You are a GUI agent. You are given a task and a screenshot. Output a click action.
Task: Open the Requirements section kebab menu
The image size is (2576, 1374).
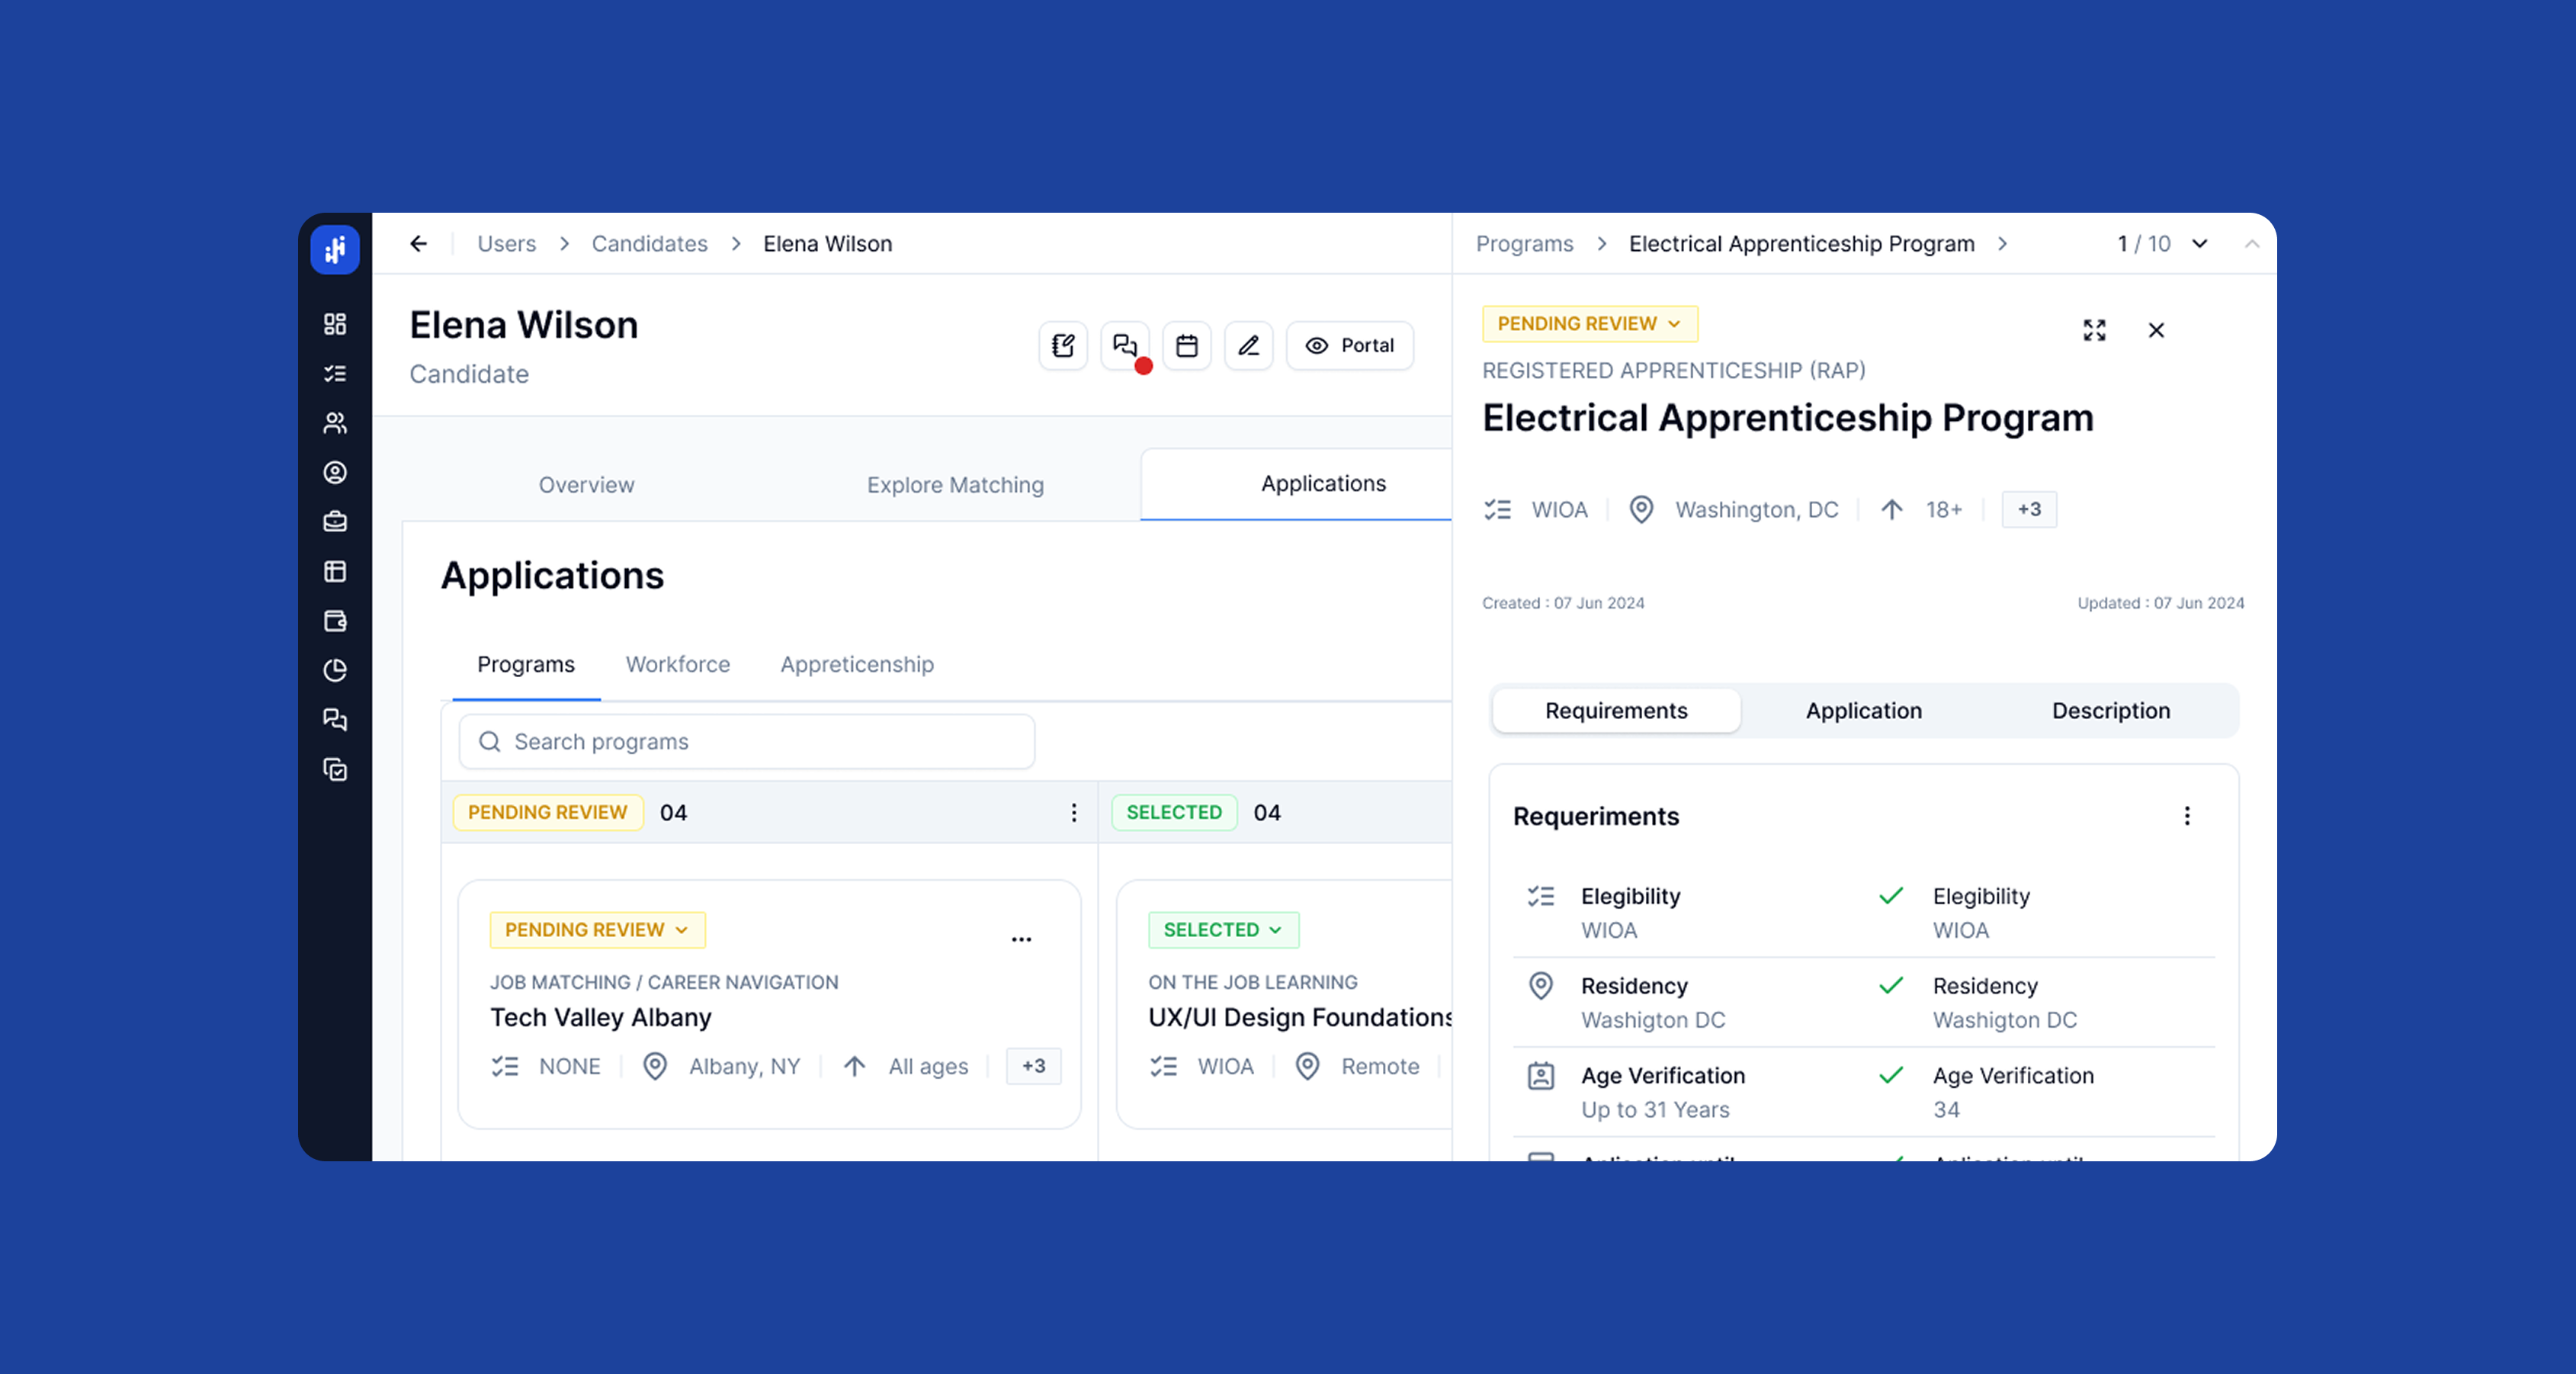click(2187, 816)
